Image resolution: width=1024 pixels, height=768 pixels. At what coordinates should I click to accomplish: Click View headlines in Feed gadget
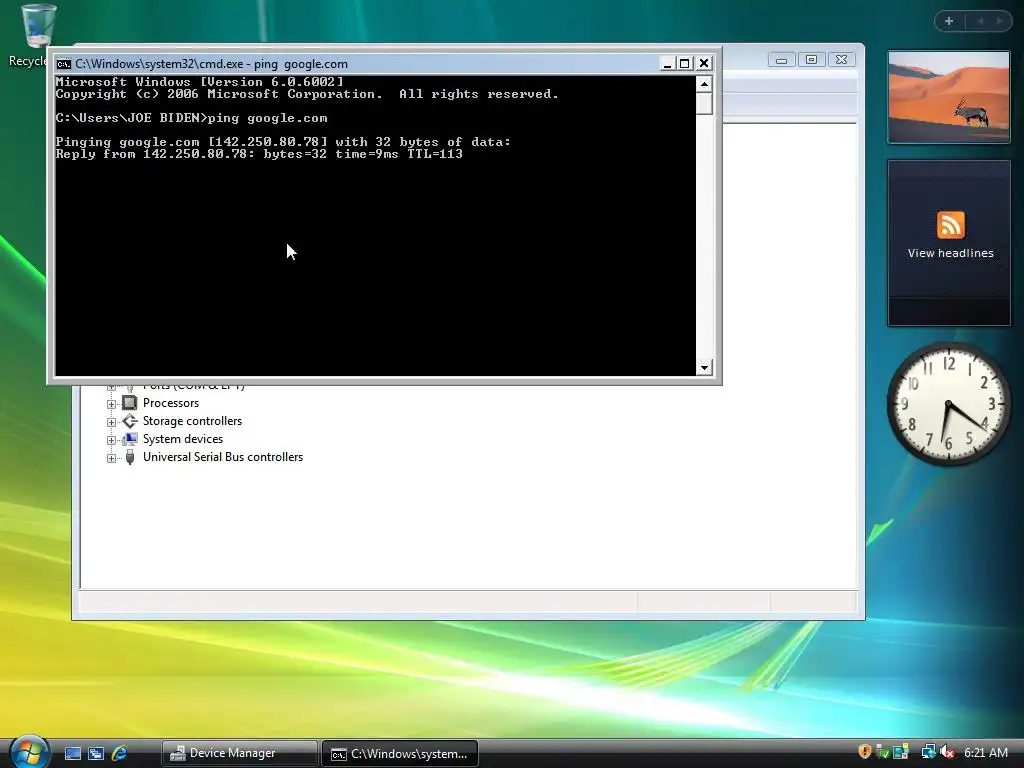click(x=950, y=253)
